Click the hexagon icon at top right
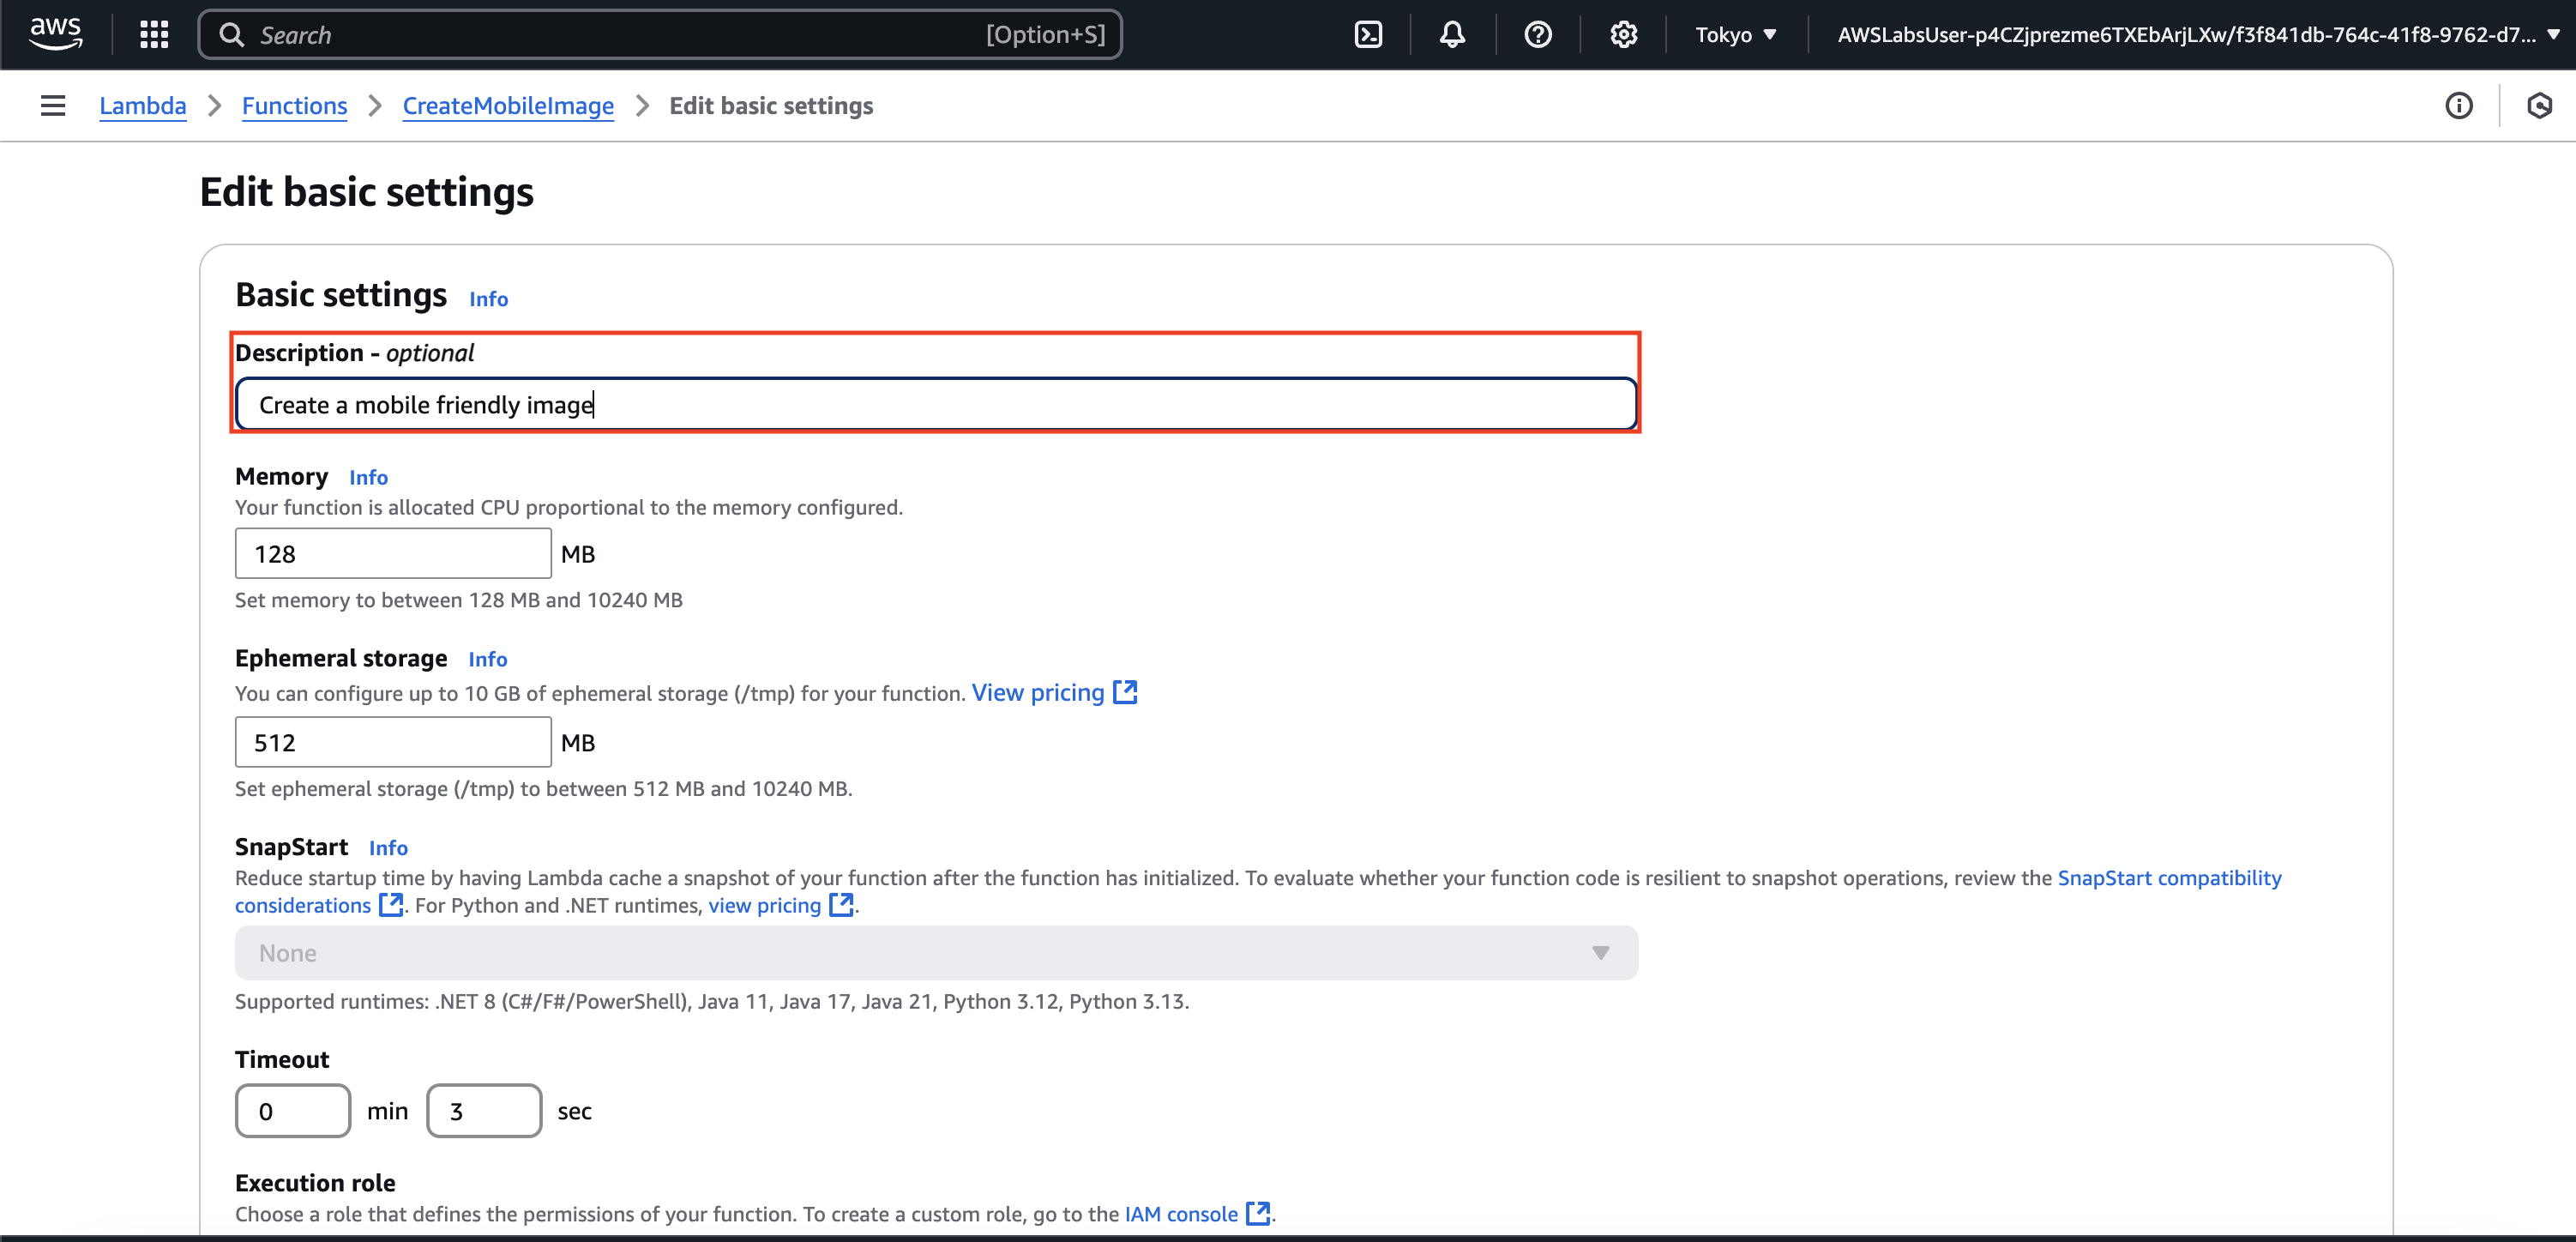 (2539, 106)
